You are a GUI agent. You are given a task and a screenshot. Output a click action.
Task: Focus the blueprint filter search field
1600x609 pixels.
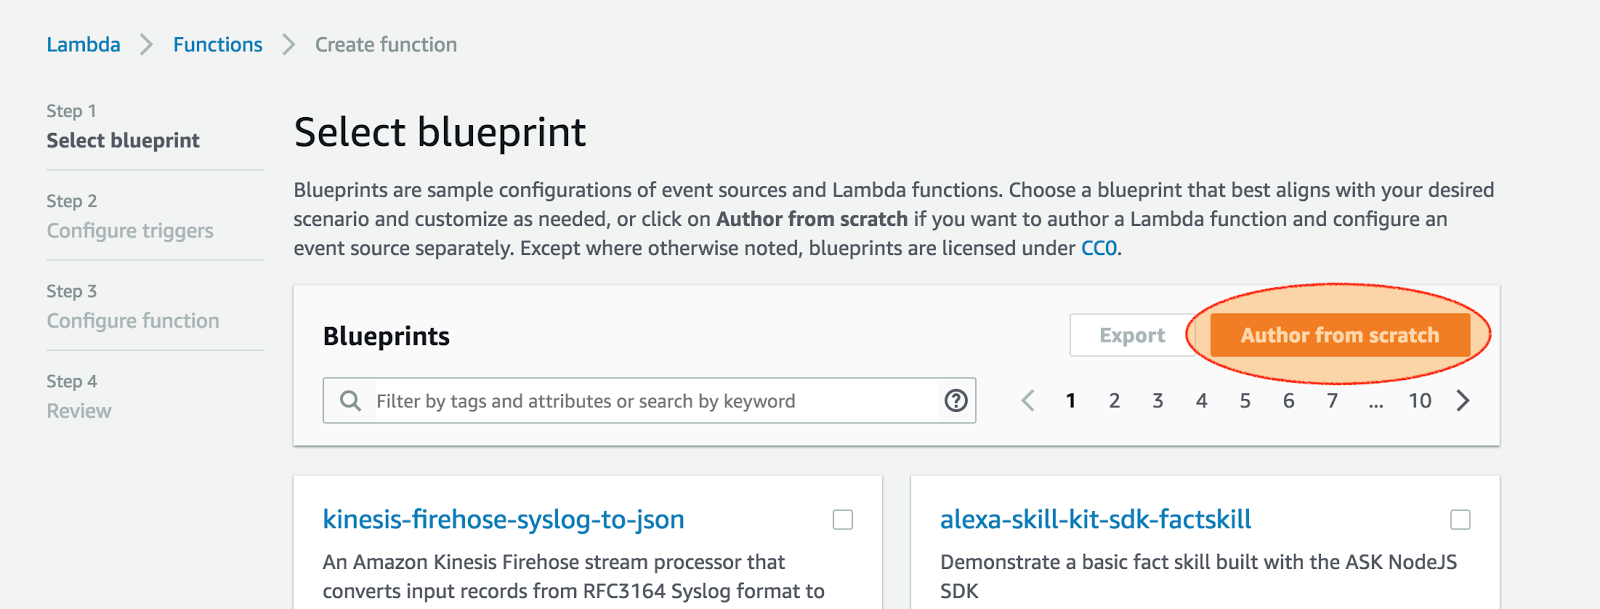pos(649,401)
